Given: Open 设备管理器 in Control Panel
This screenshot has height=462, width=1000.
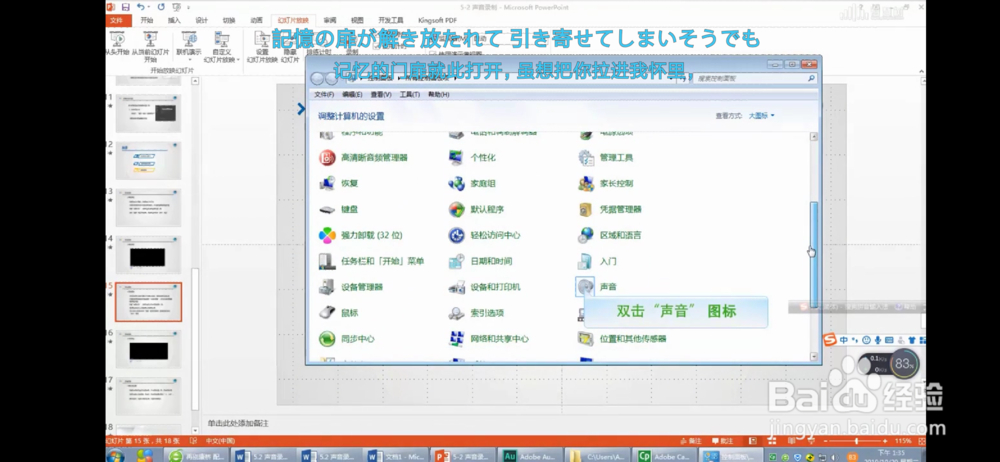Looking at the screenshot, I should 351,287.
